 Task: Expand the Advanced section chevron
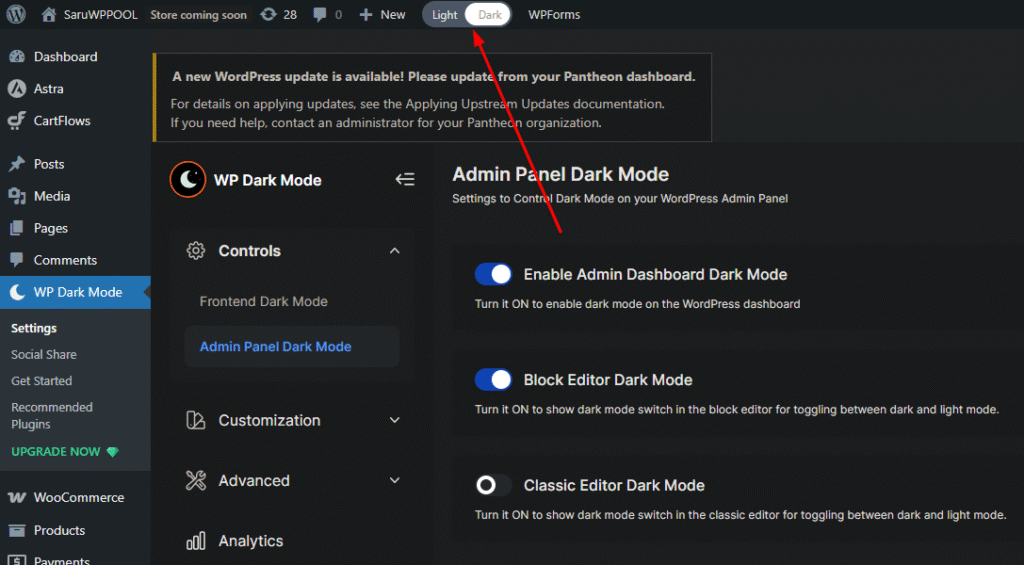394,480
